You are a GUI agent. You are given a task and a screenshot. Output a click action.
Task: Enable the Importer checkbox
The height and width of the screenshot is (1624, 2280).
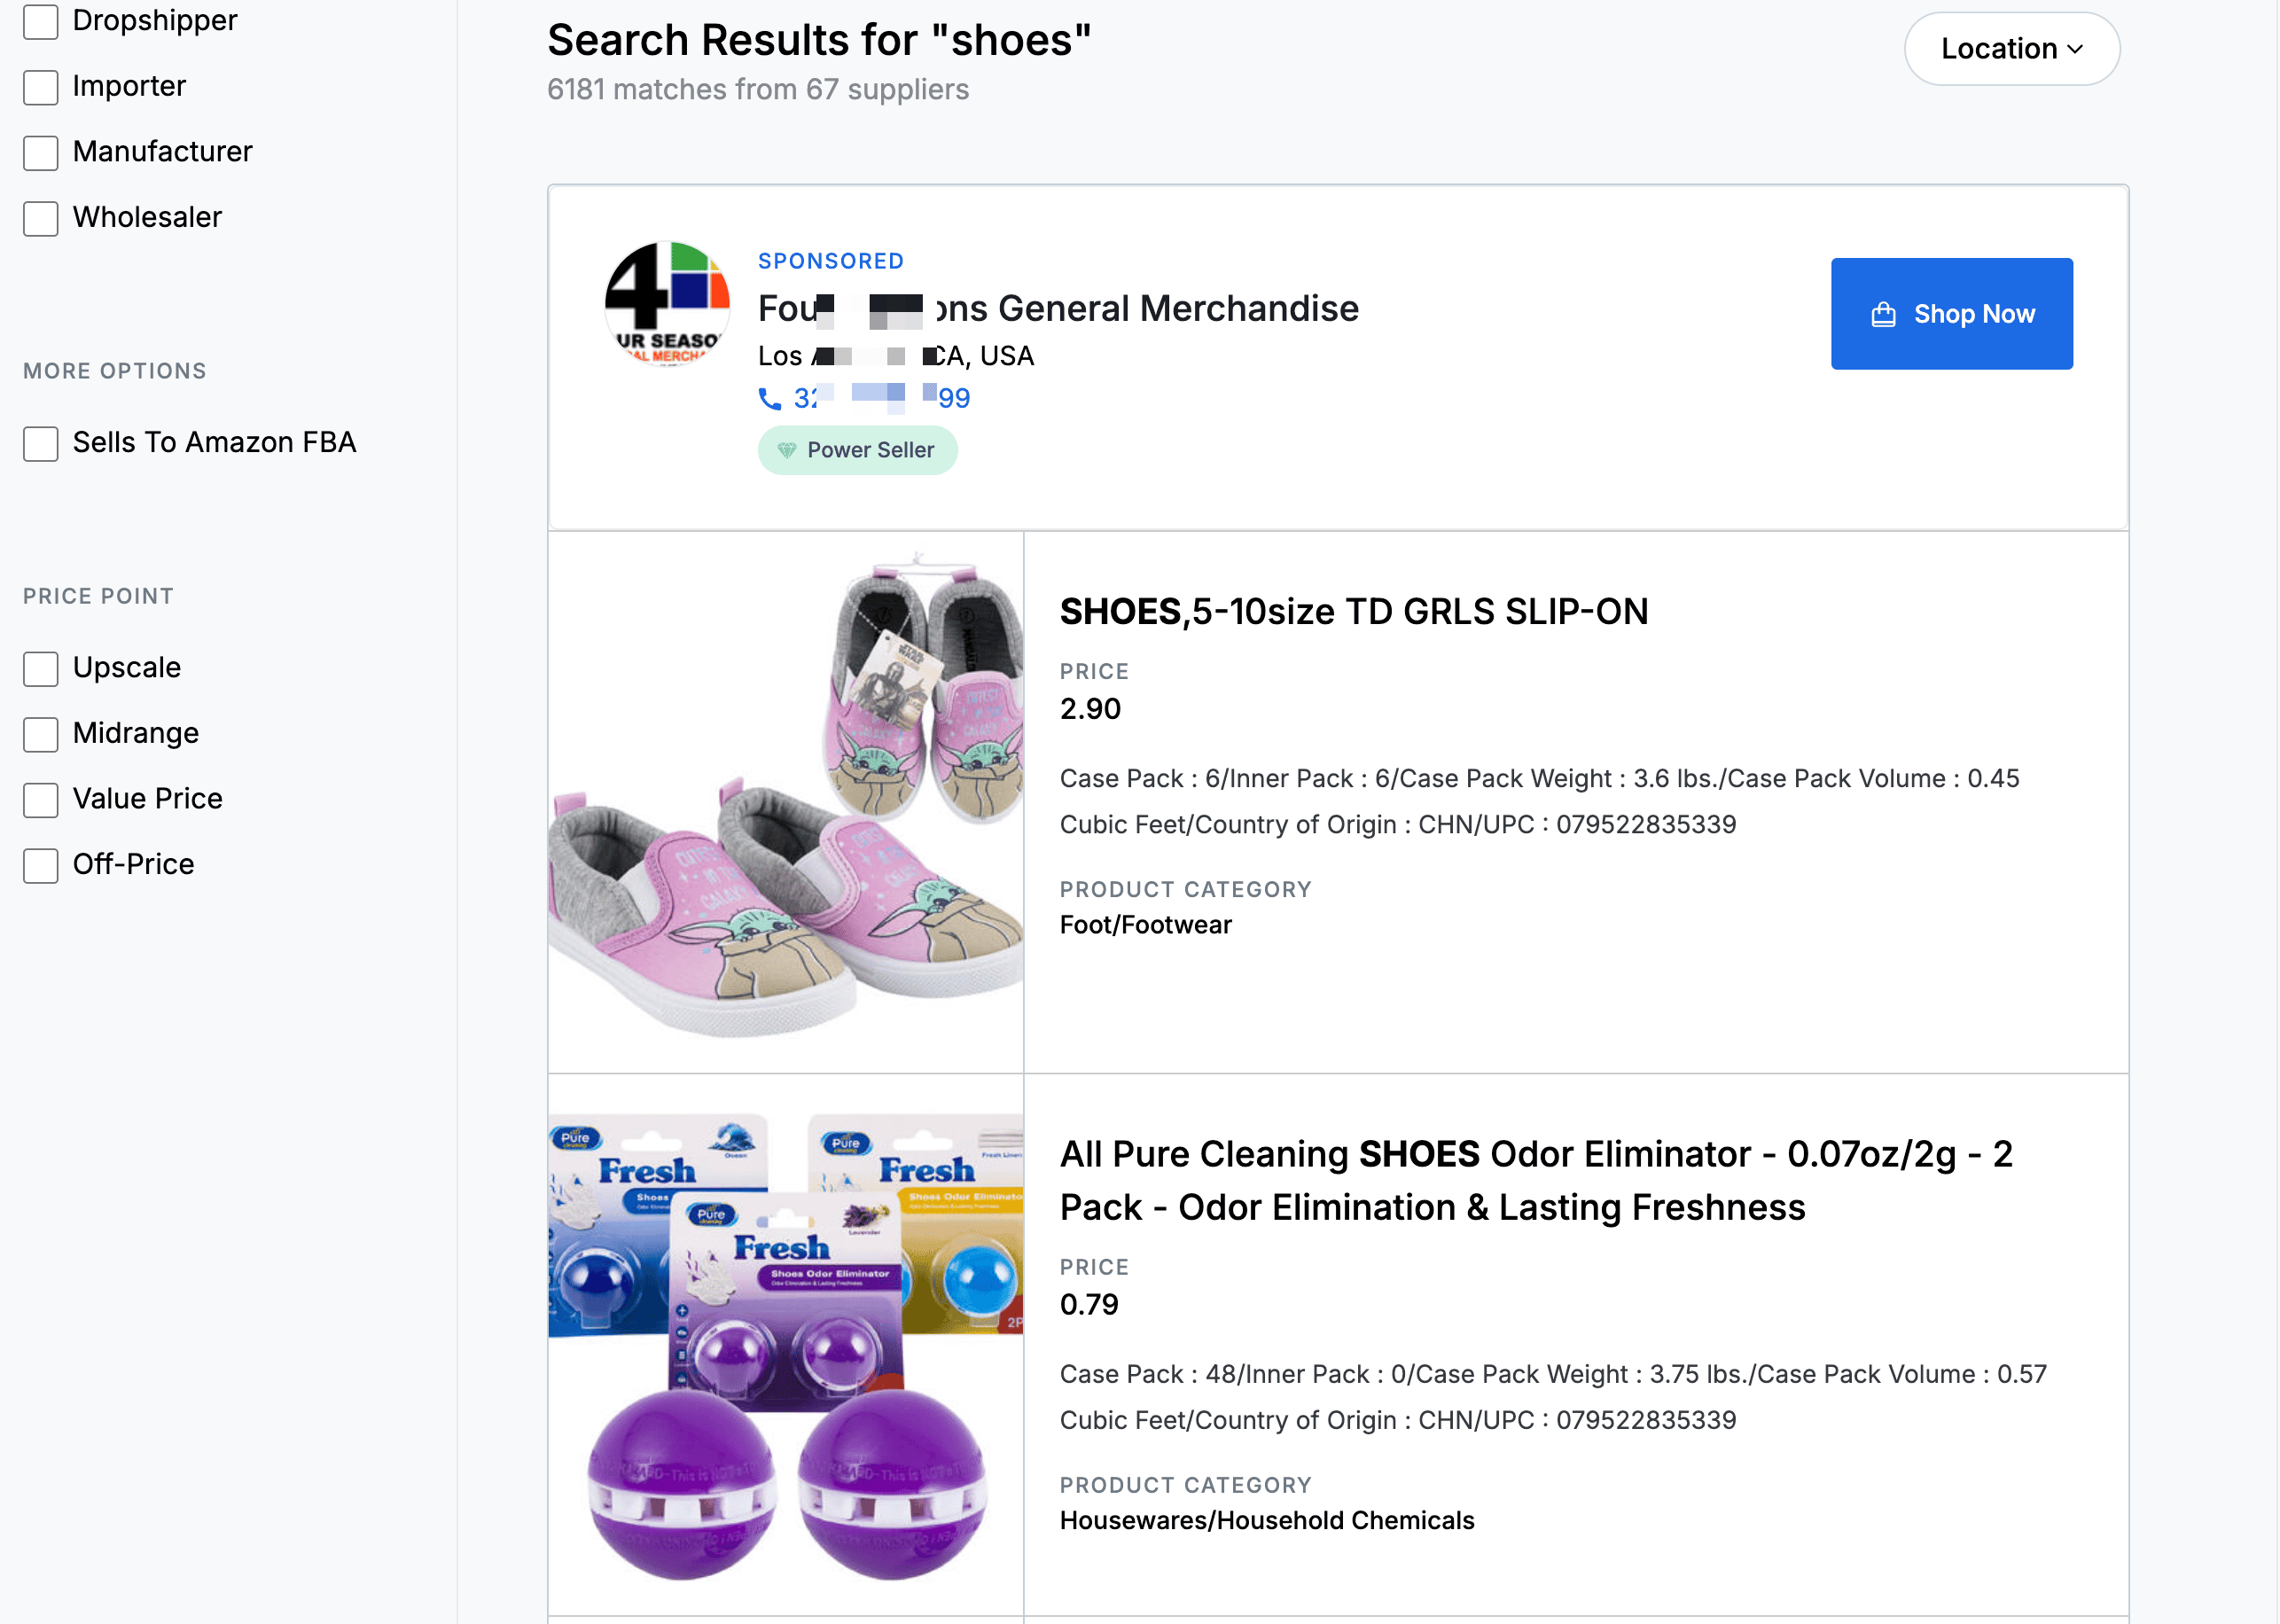pyautogui.click(x=41, y=87)
